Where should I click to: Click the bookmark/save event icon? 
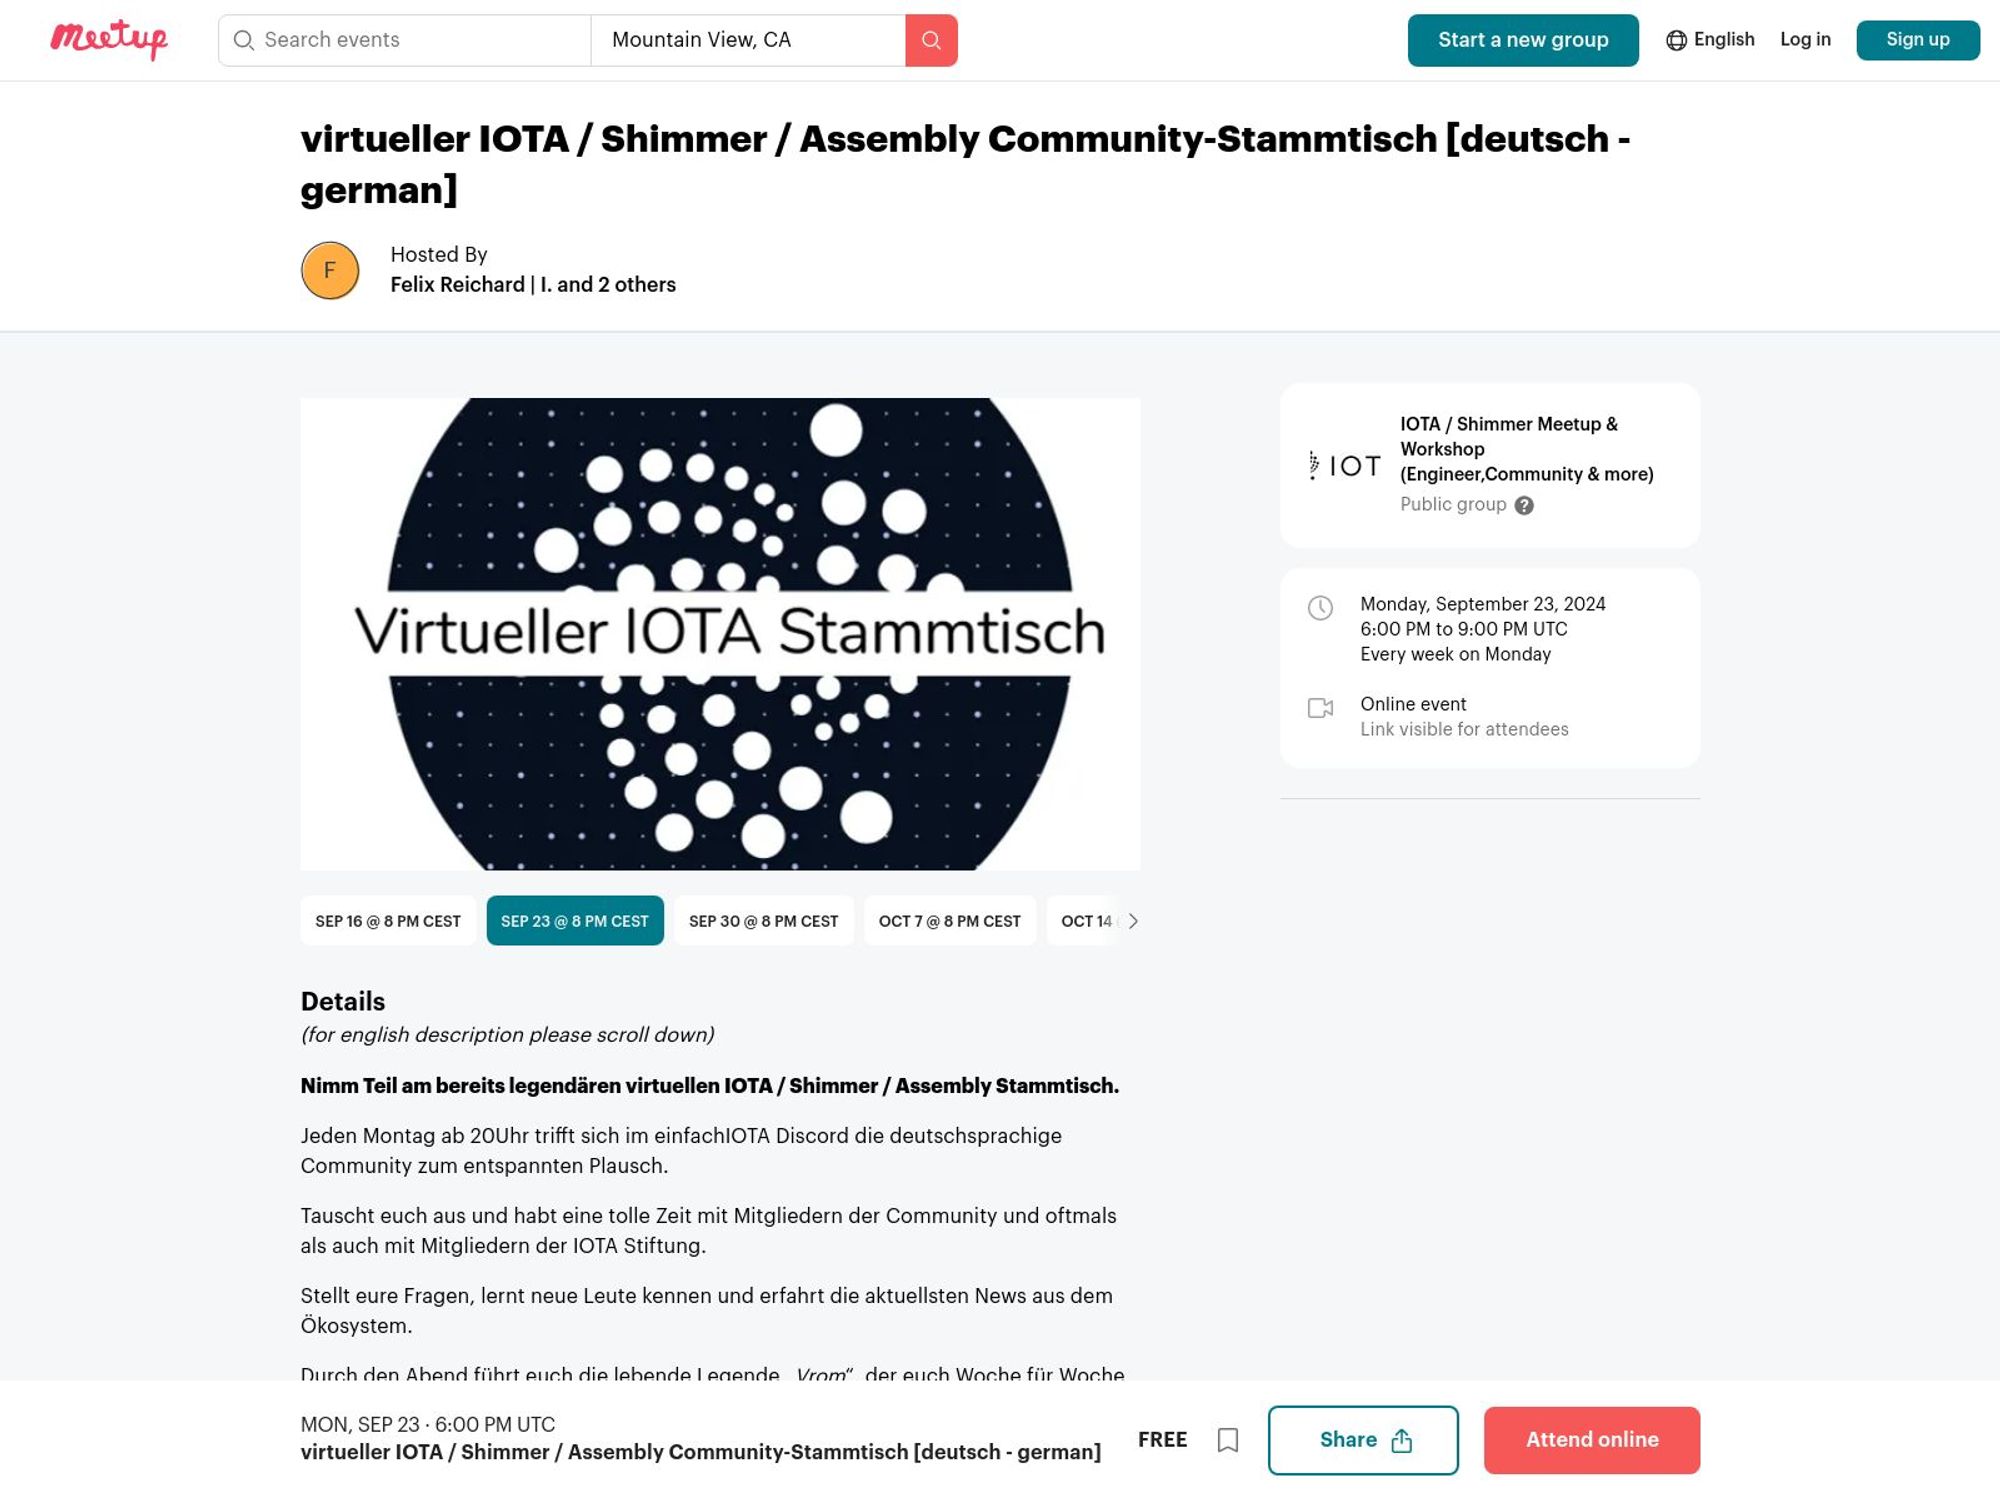click(x=1227, y=1439)
